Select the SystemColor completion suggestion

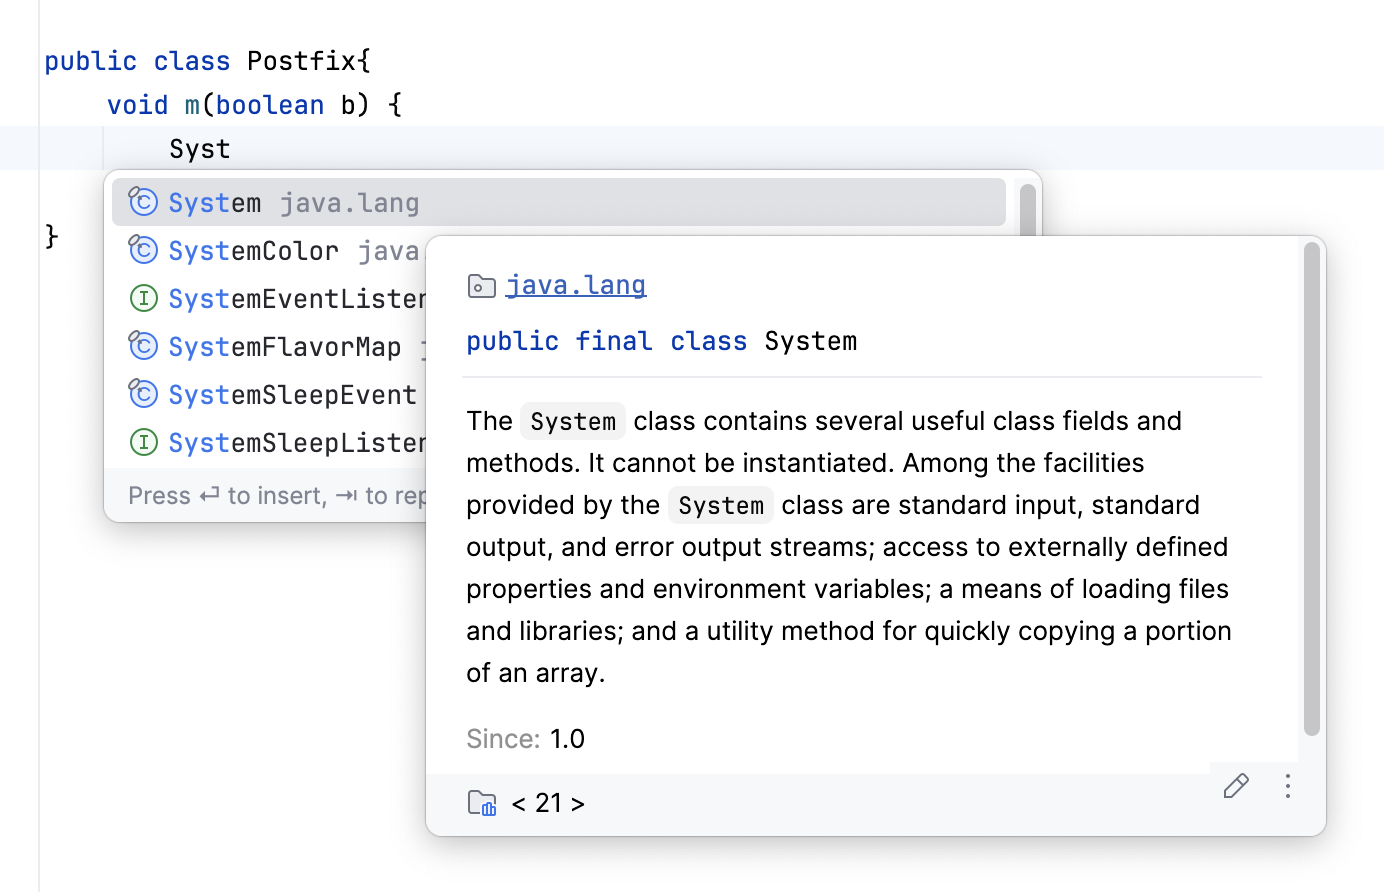point(253,249)
